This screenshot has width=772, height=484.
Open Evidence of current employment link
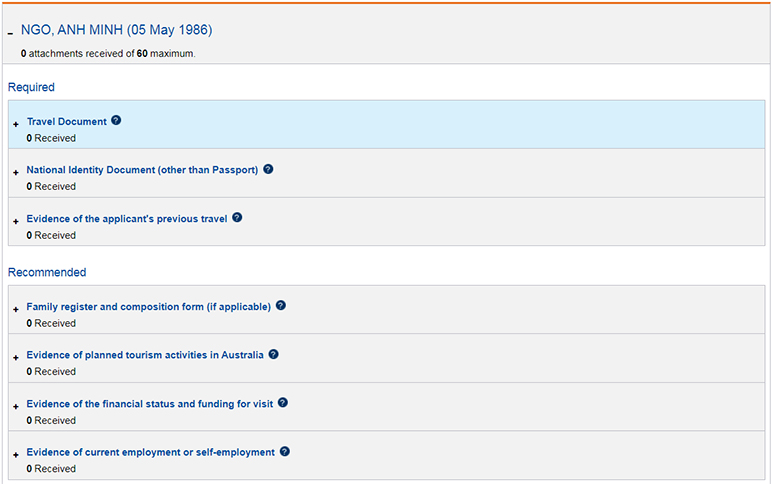(x=151, y=452)
